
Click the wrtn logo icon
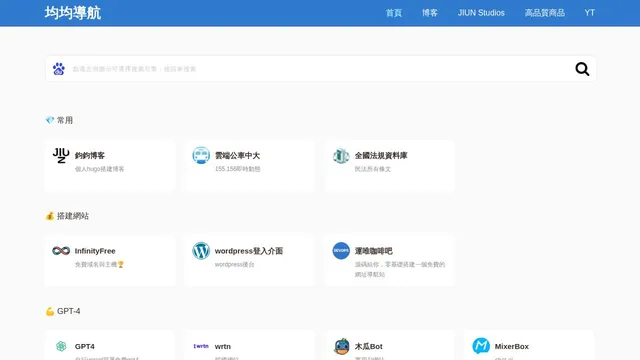coord(201,346)
